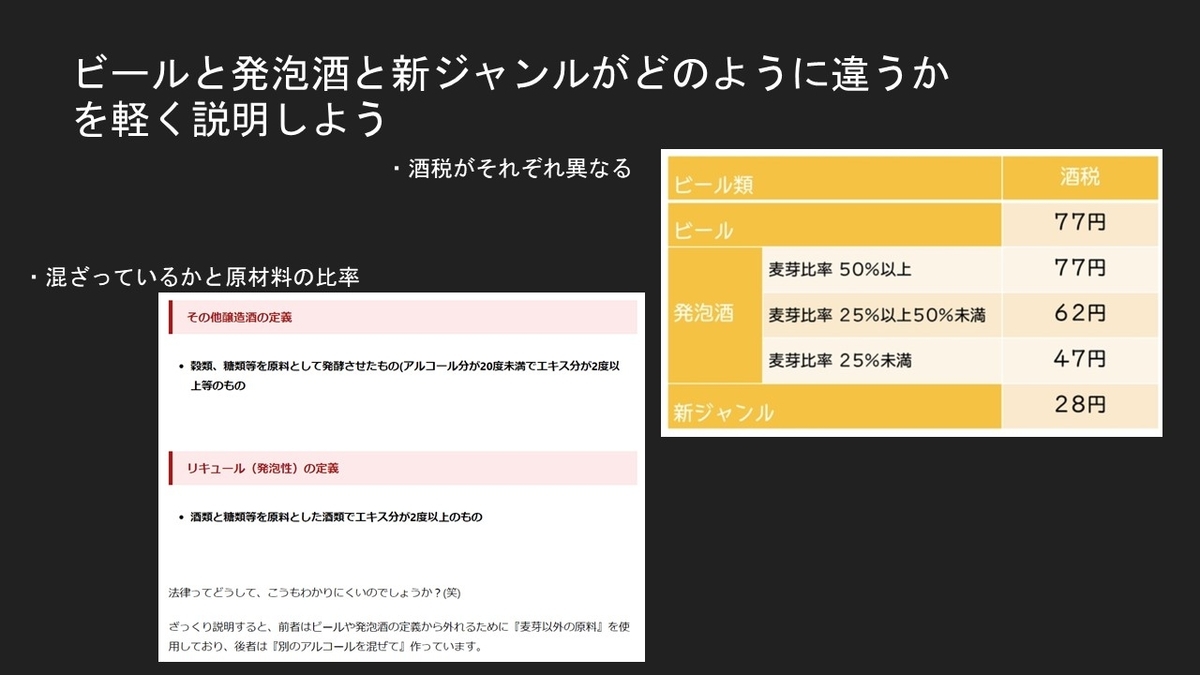Click the sentence 法律ってどうして、こうもわかりにくい
1200x675 pixels.
314,593
